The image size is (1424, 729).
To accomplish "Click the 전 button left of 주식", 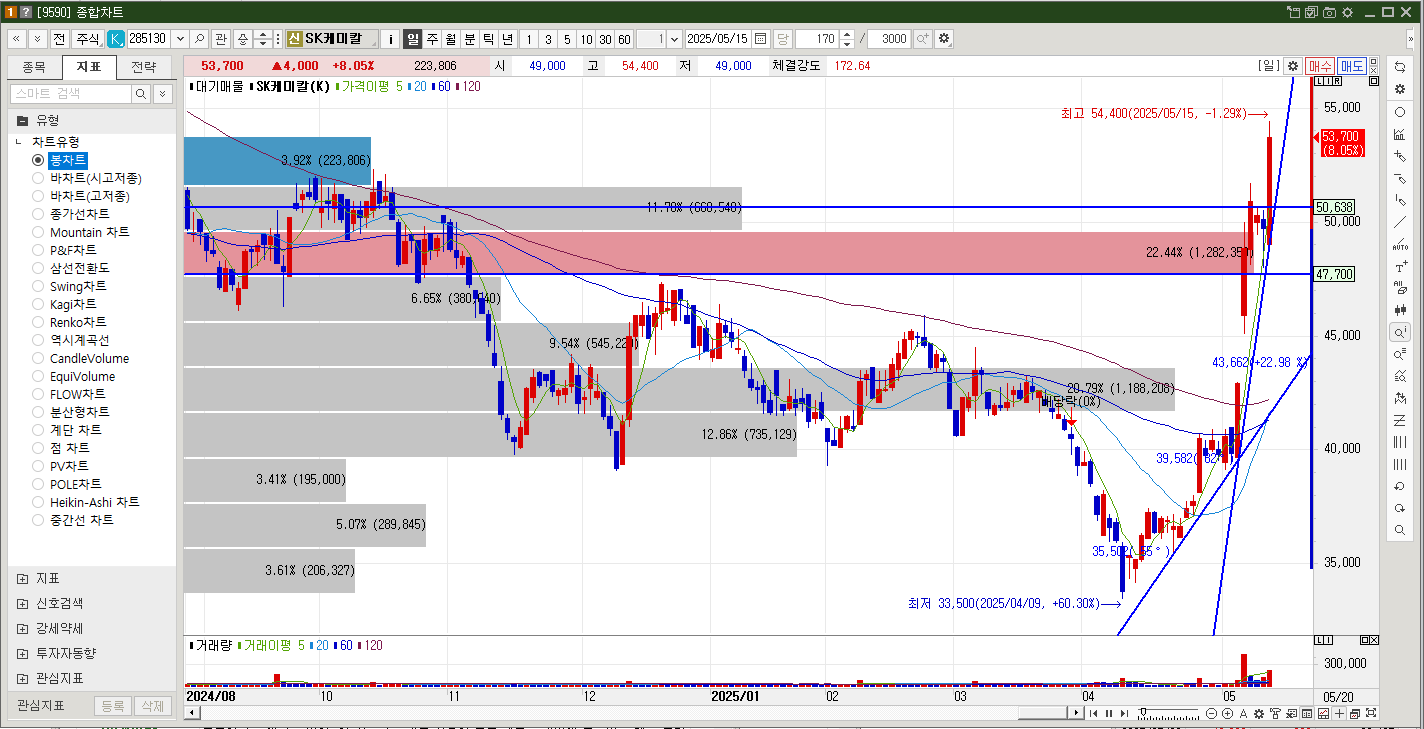I will [x=60, y=39].
